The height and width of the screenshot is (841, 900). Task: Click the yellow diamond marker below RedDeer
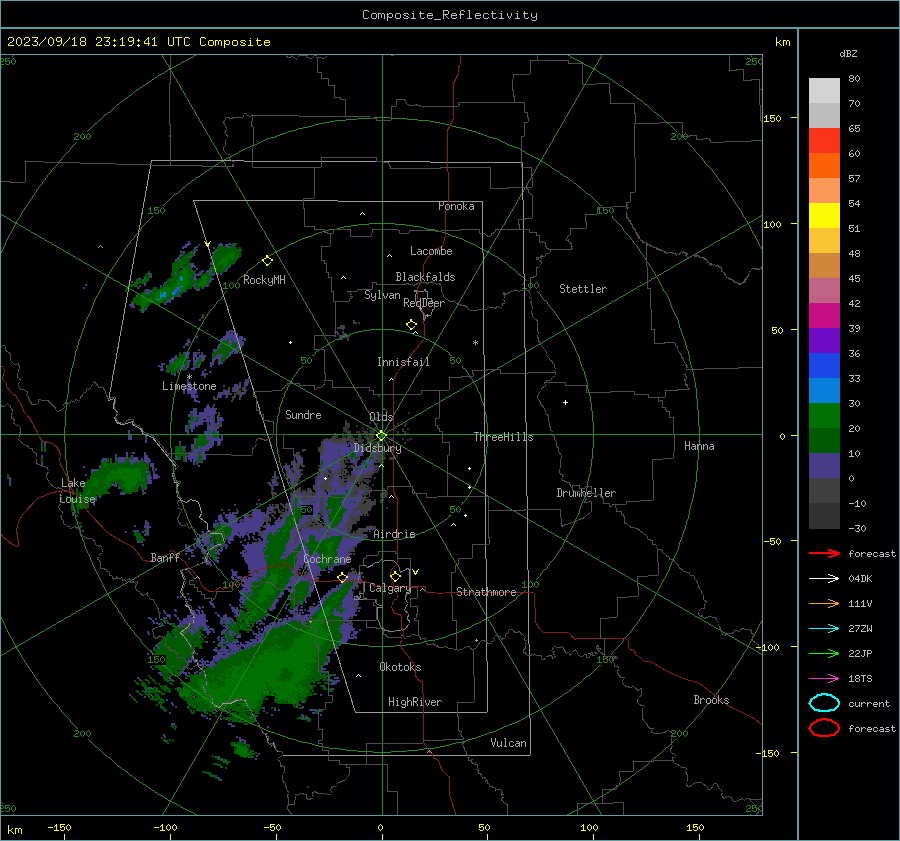[412, 325]
